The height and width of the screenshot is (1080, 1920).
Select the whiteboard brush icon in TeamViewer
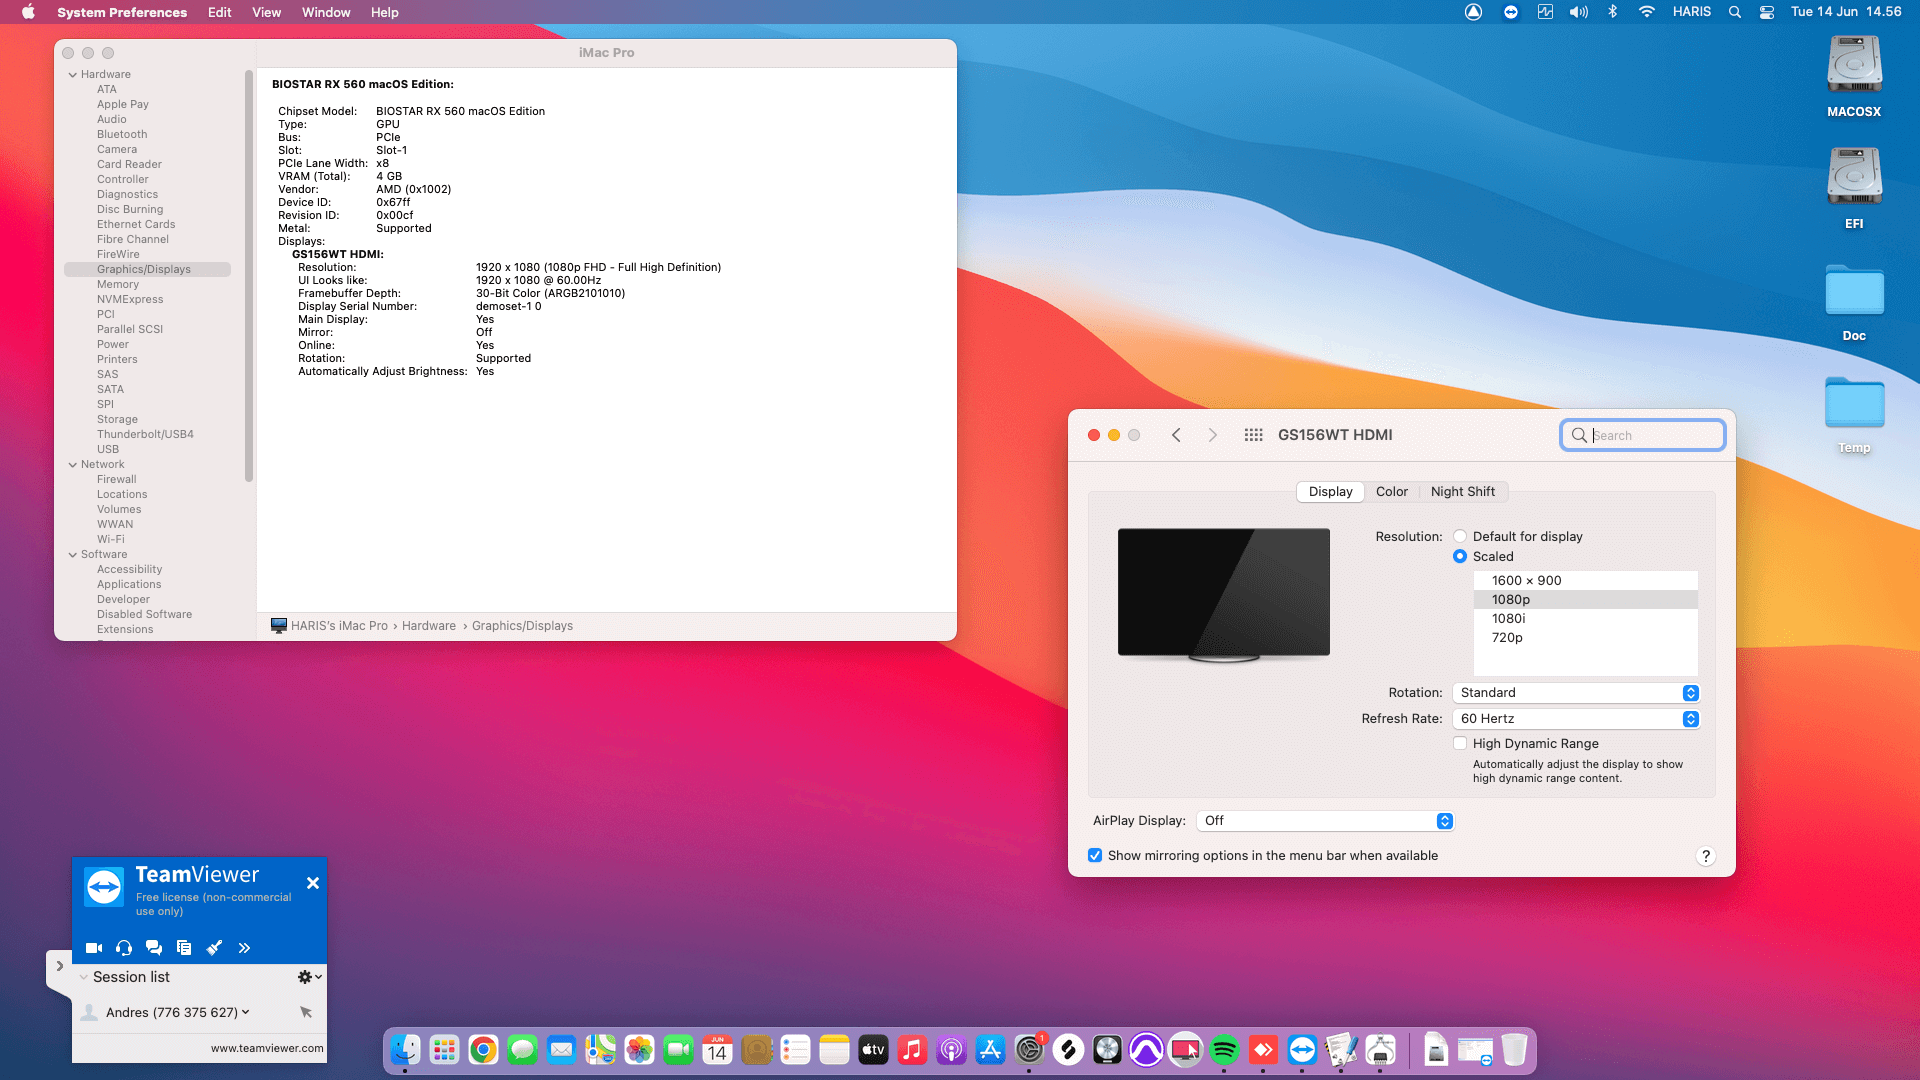214,947
